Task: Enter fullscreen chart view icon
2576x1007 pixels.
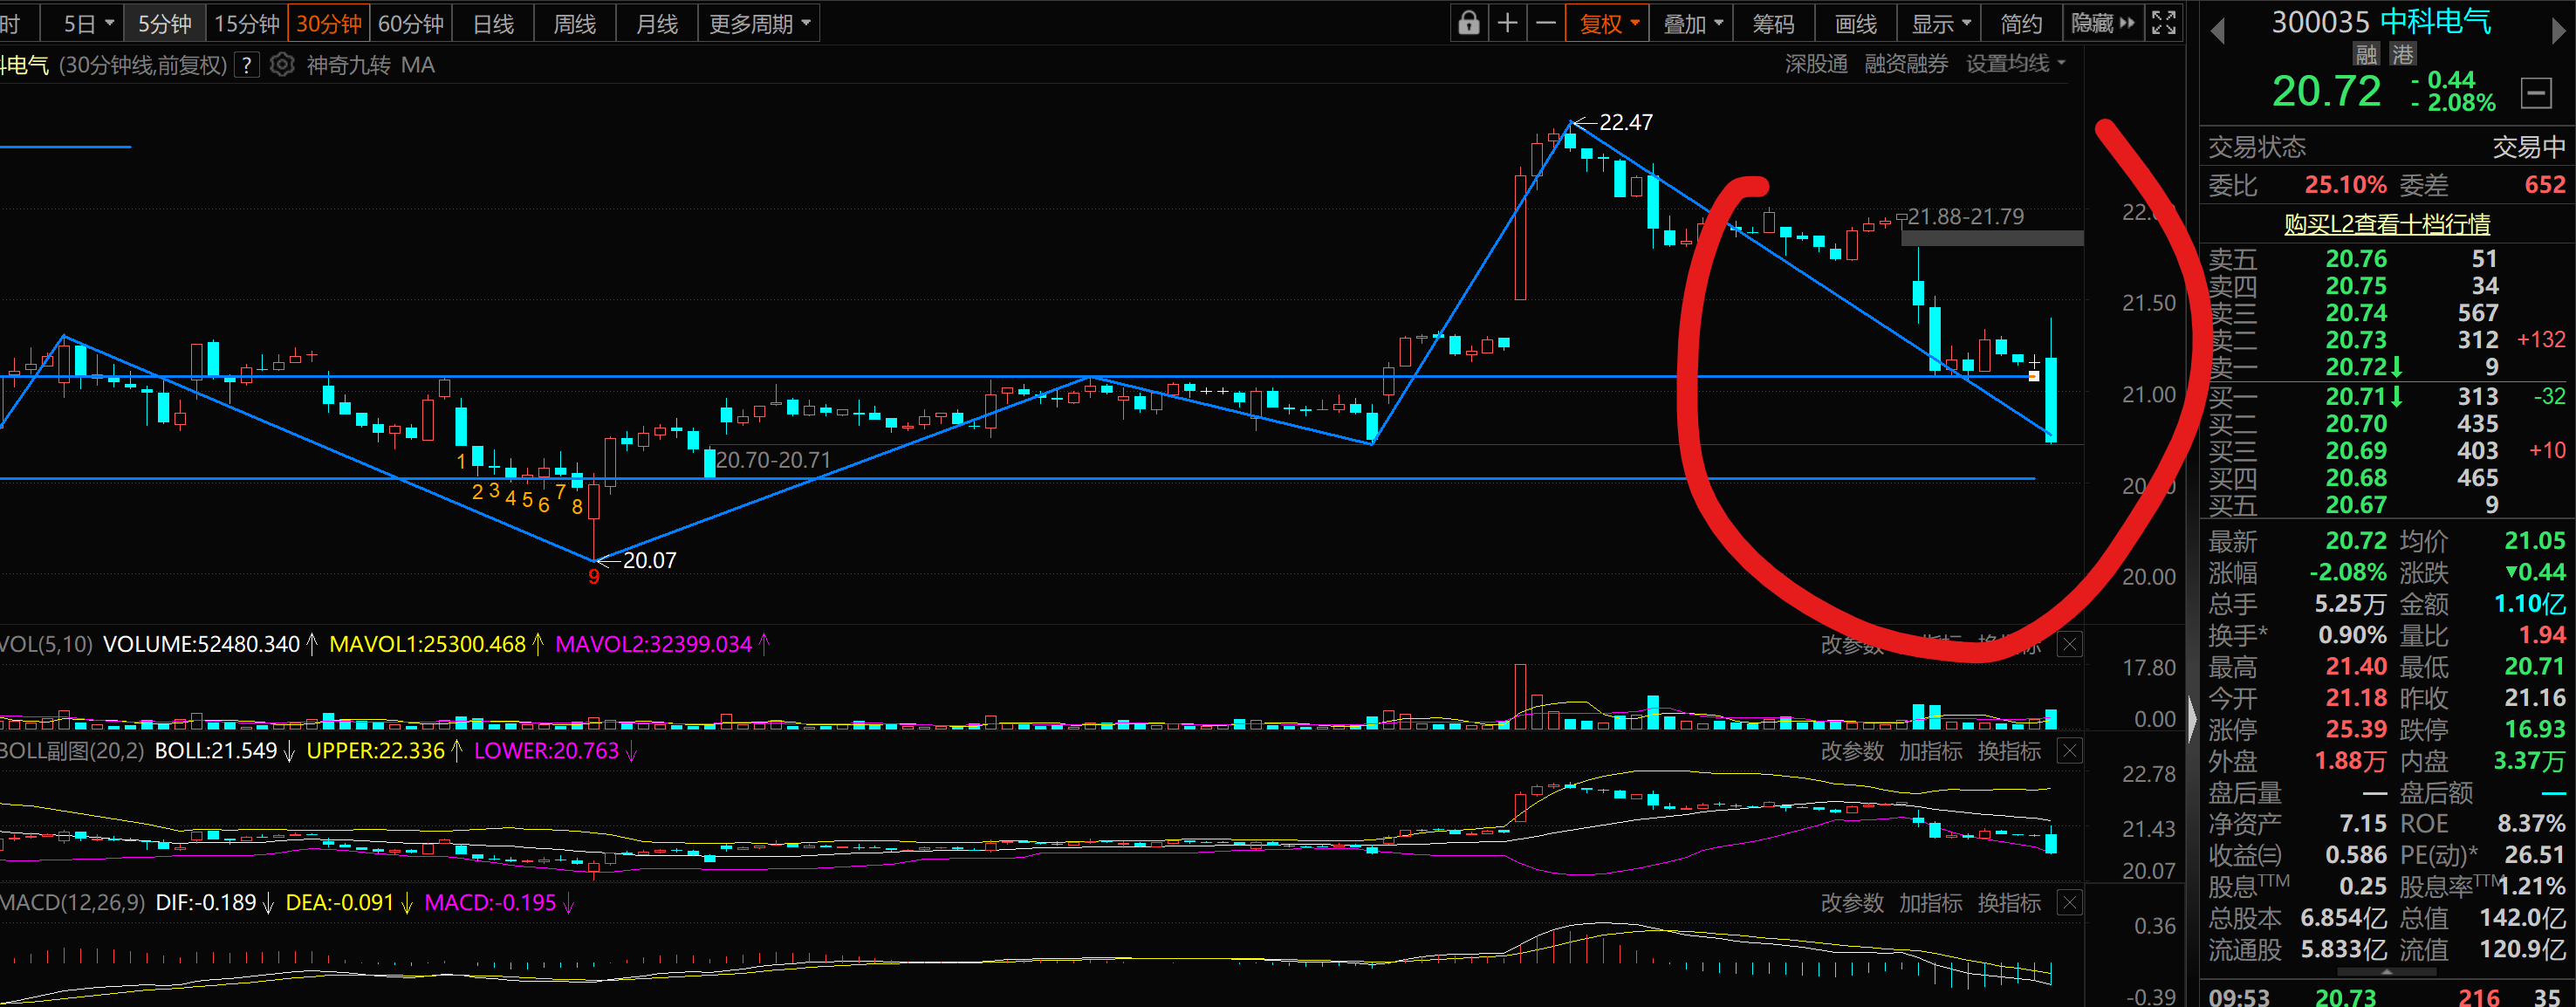Action: click(x=2163, y=23)
